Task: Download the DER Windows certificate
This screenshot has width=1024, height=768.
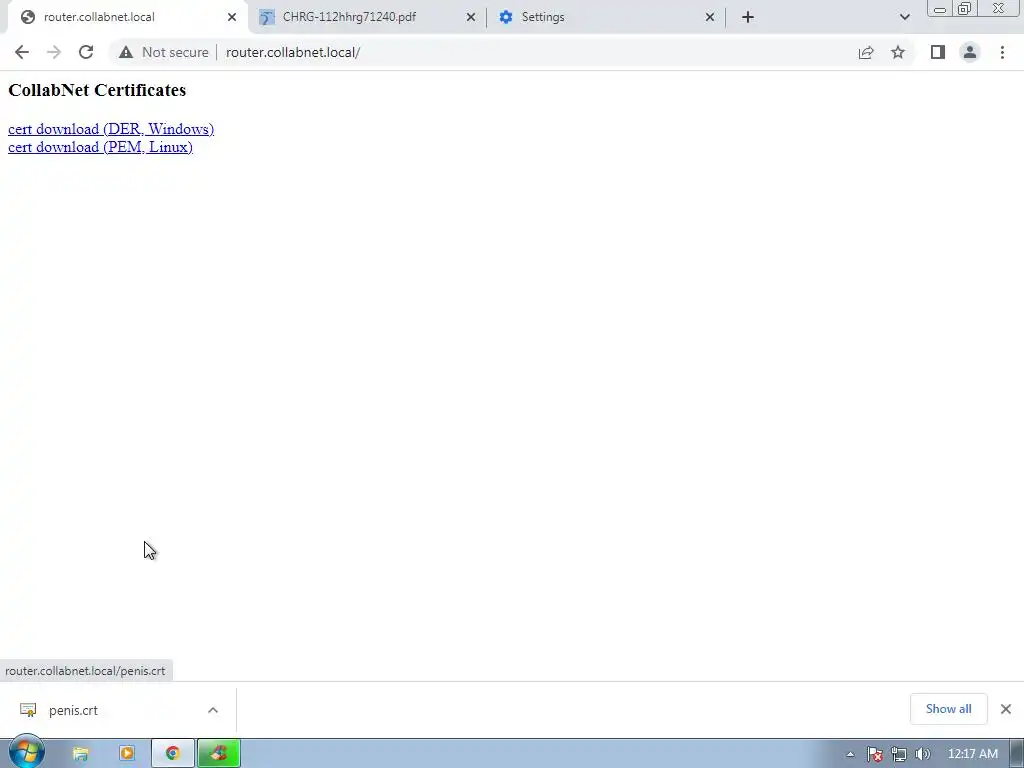Action: tap(111, 129)
